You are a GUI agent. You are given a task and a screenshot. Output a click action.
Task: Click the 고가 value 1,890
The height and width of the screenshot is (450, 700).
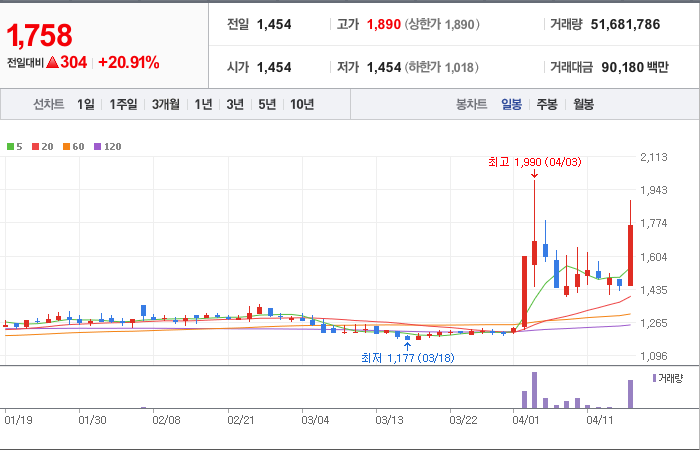[x=383, y=25]
